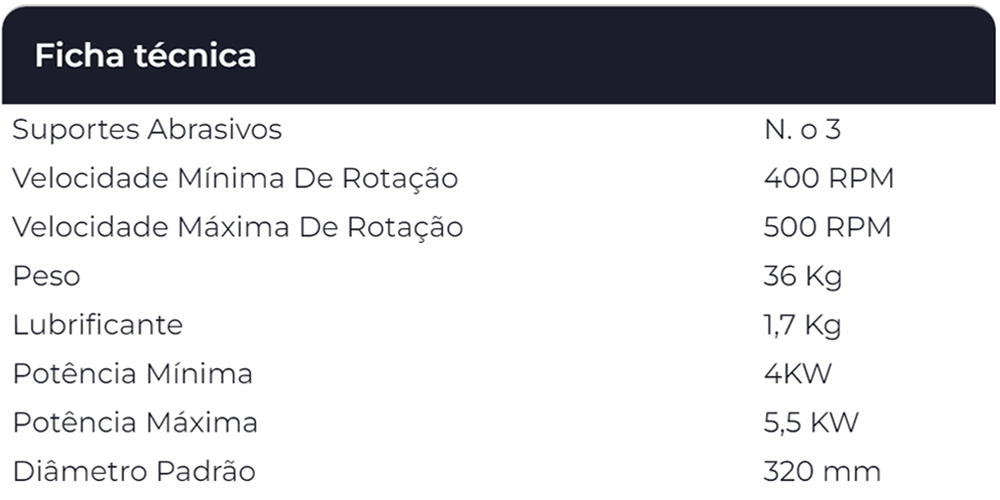The height and width of the screenshot is (500, 1000).
Task: Click the Ficha técnica header title
Action: (145, 56)
